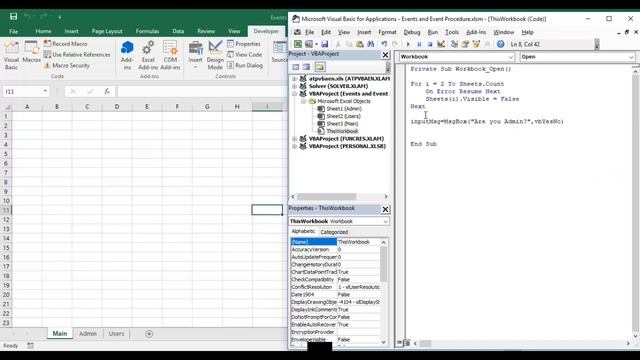Image resolution: width=640 pixels, height=360 pixels.
Task: Collapse Microsoft Excel Objects folder
Action: (303, 101)
